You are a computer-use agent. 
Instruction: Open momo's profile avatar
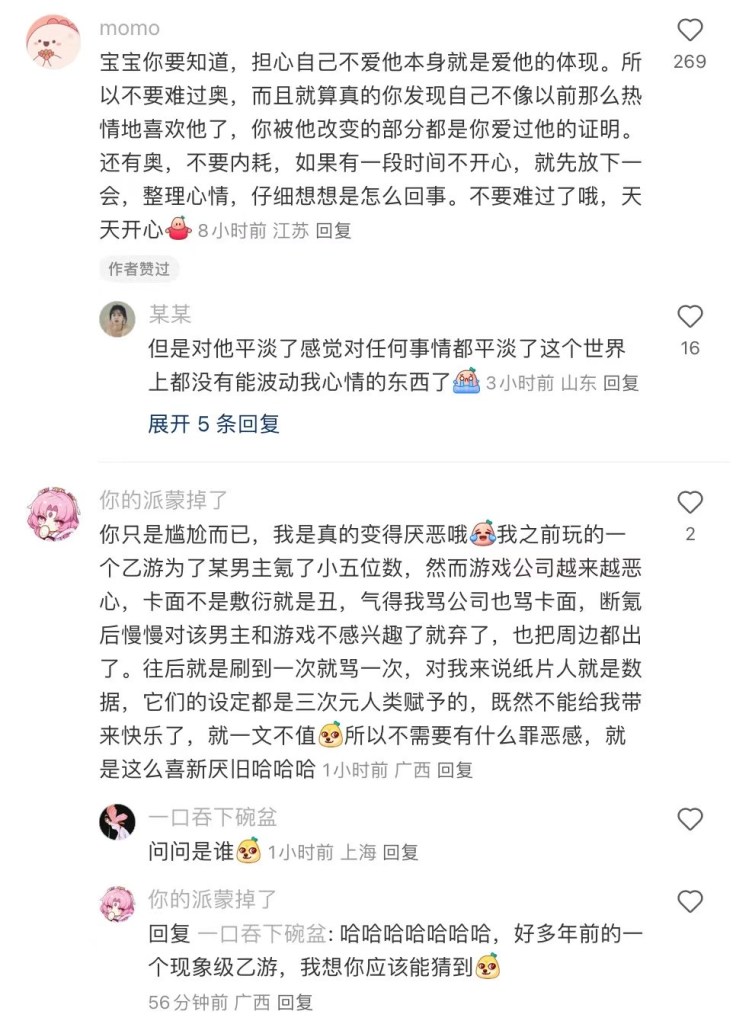point(53,41)
